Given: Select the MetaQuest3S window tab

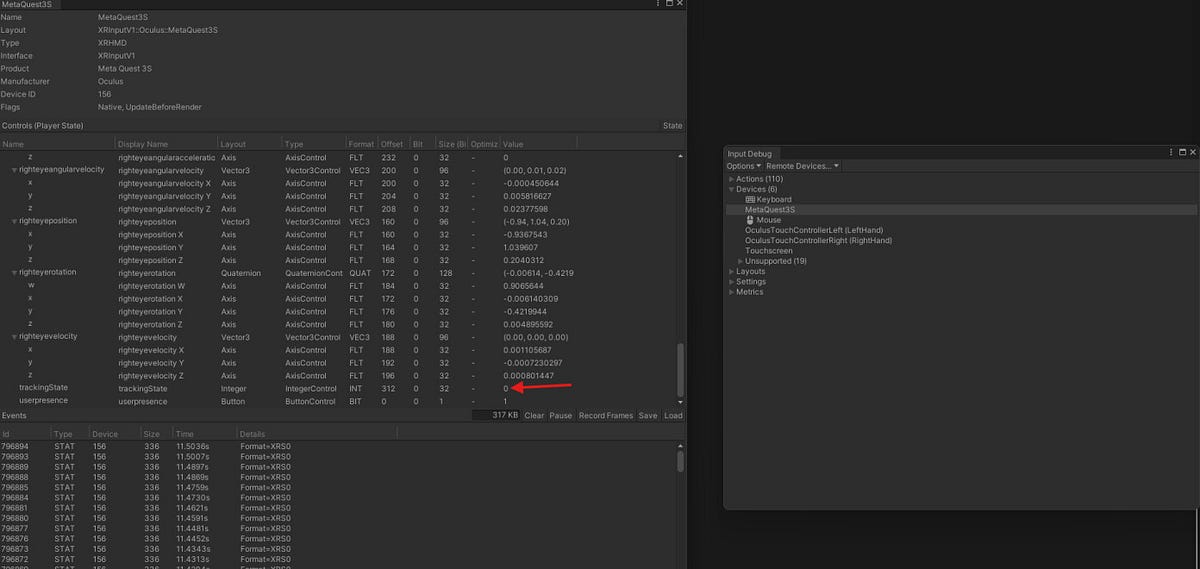Looking at the screenshot, I should [x=30, y=5].
